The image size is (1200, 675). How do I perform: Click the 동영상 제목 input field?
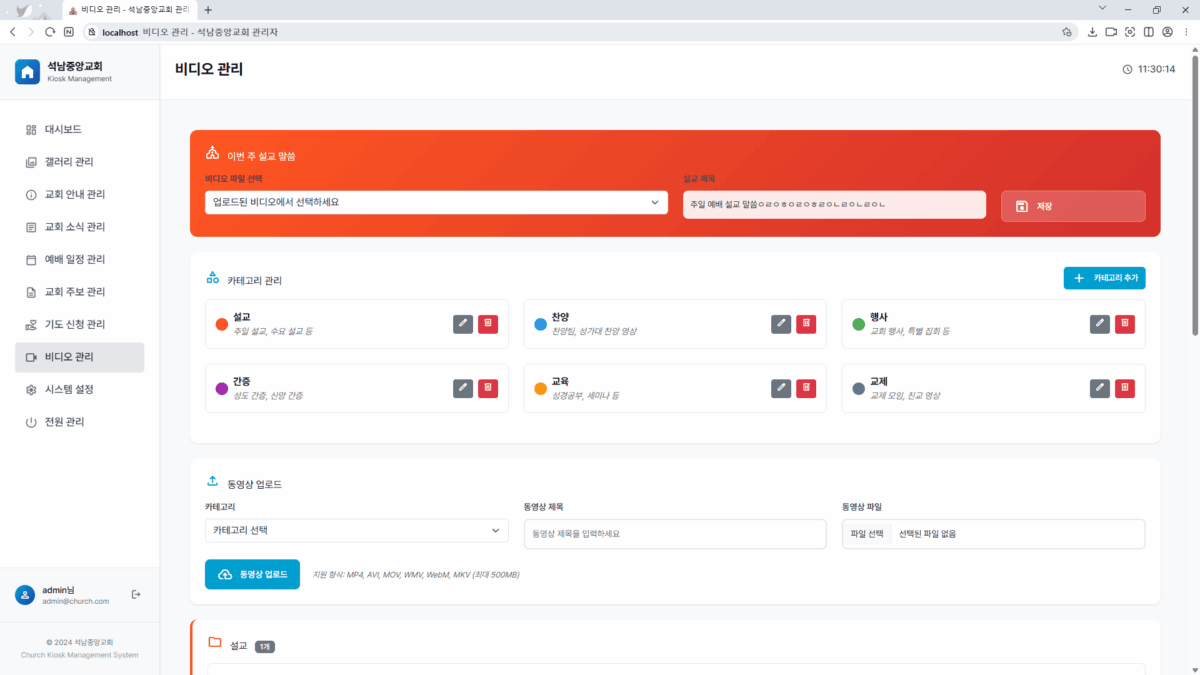675,534
